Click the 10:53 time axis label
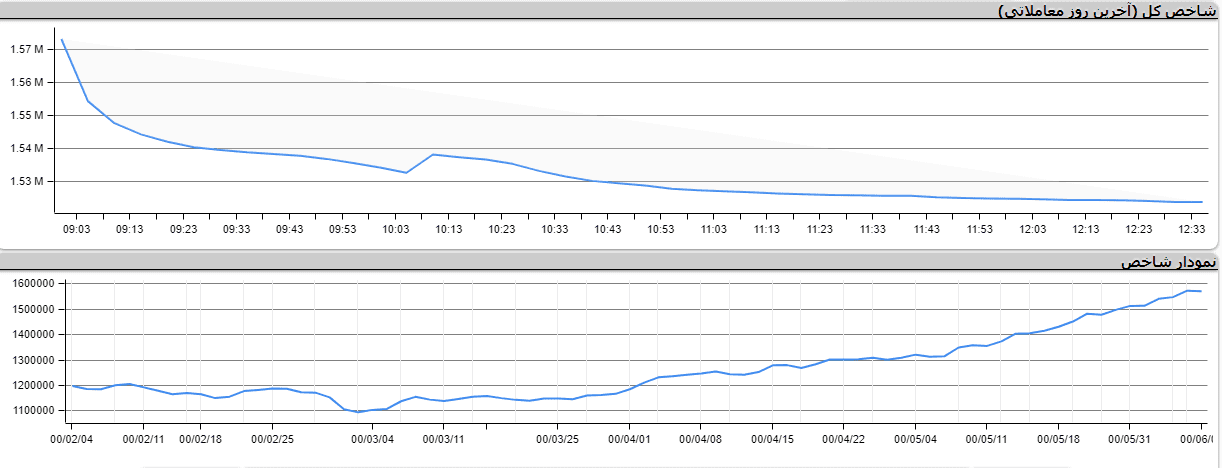The width and height of the screenshot is (1222, 468). pyautogui.click(x=660, y=229)
